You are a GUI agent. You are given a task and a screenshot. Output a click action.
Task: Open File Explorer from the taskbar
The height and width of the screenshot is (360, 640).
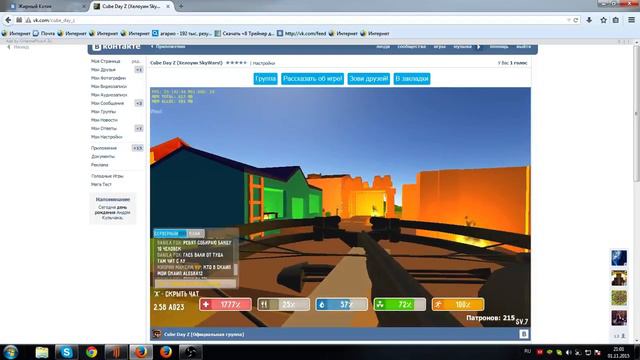pyautogui.click(x=42, y=352)
